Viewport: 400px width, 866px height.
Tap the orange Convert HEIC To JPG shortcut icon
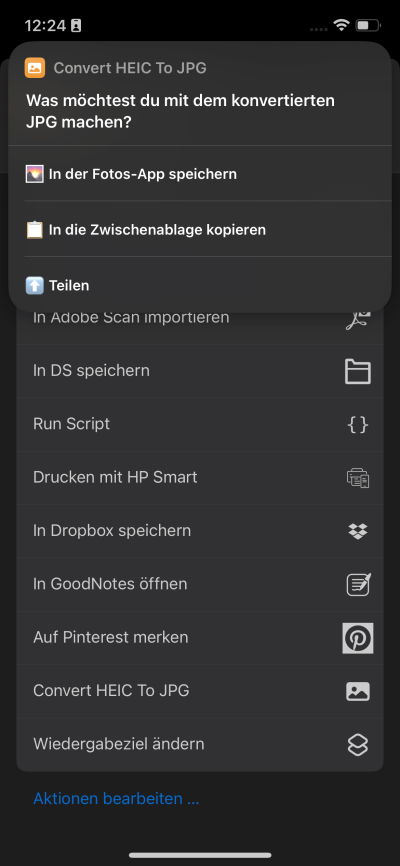click(35, 68)
